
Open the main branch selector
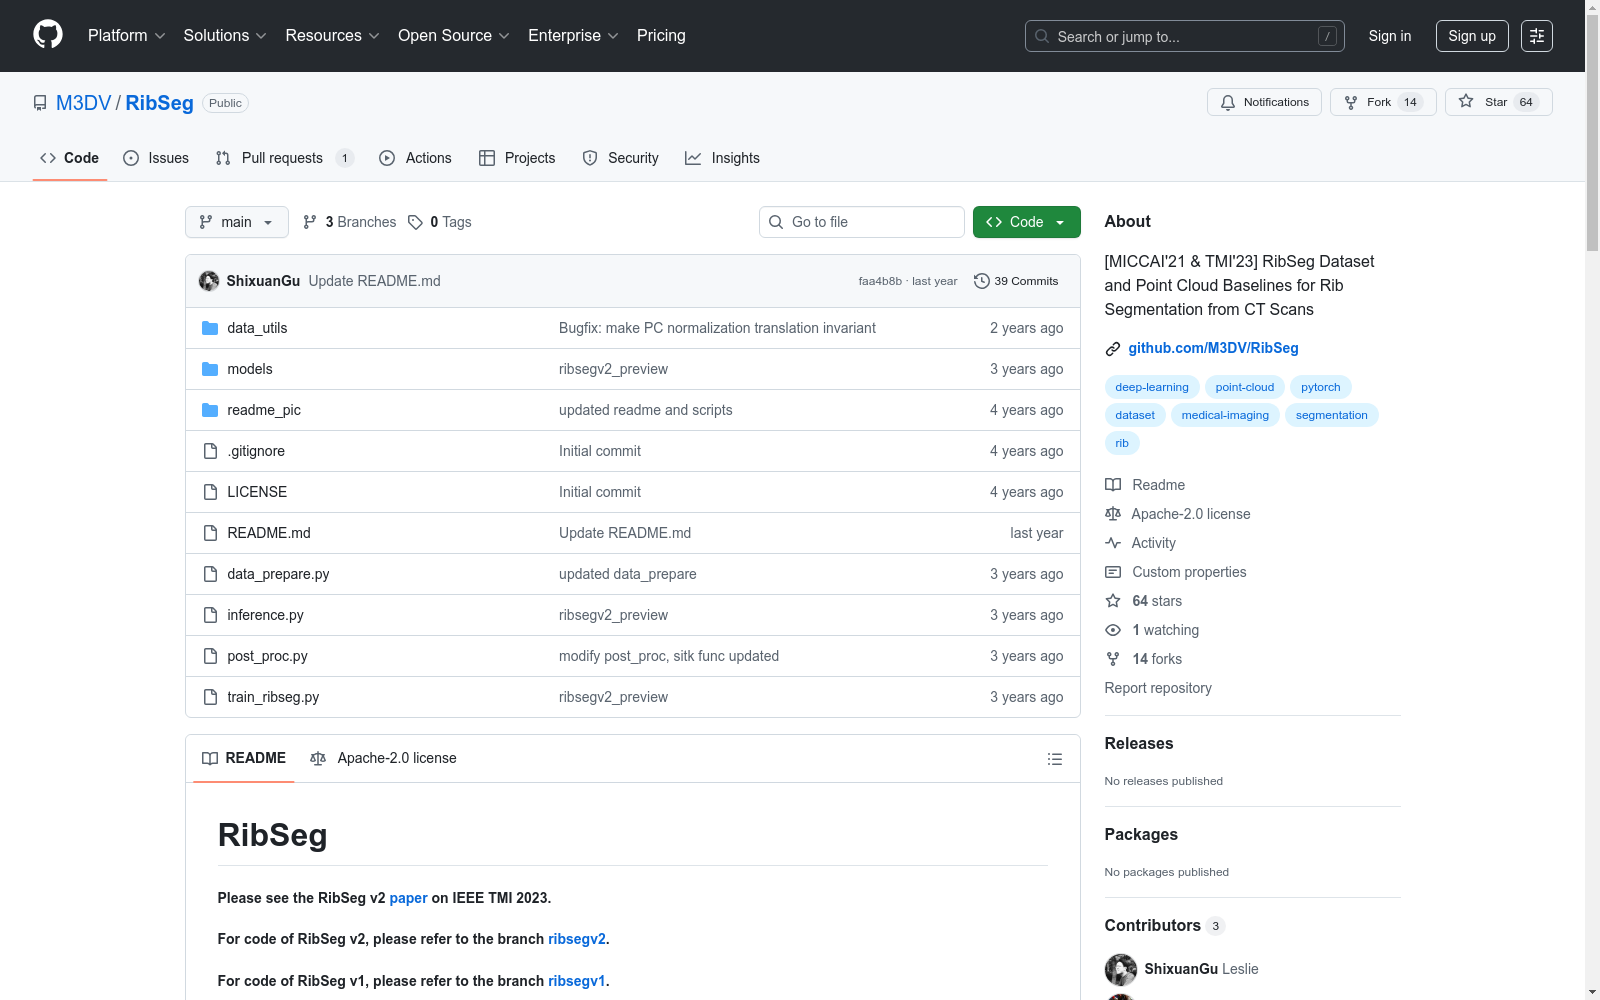coord(237,222)
